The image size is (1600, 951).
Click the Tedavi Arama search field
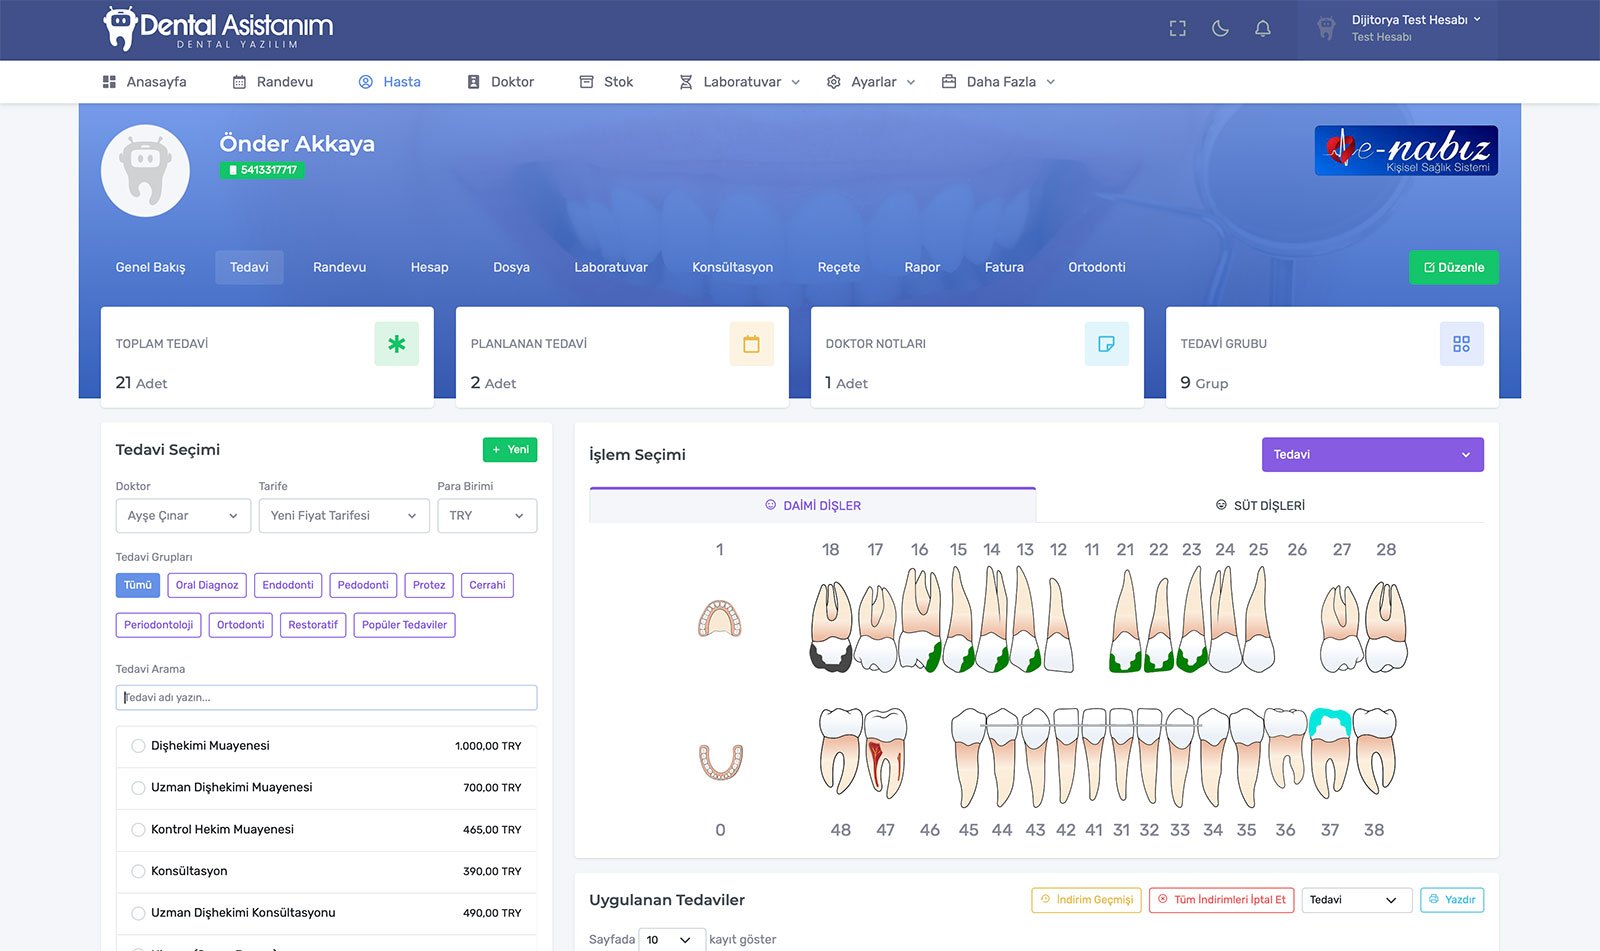point(326,698)
